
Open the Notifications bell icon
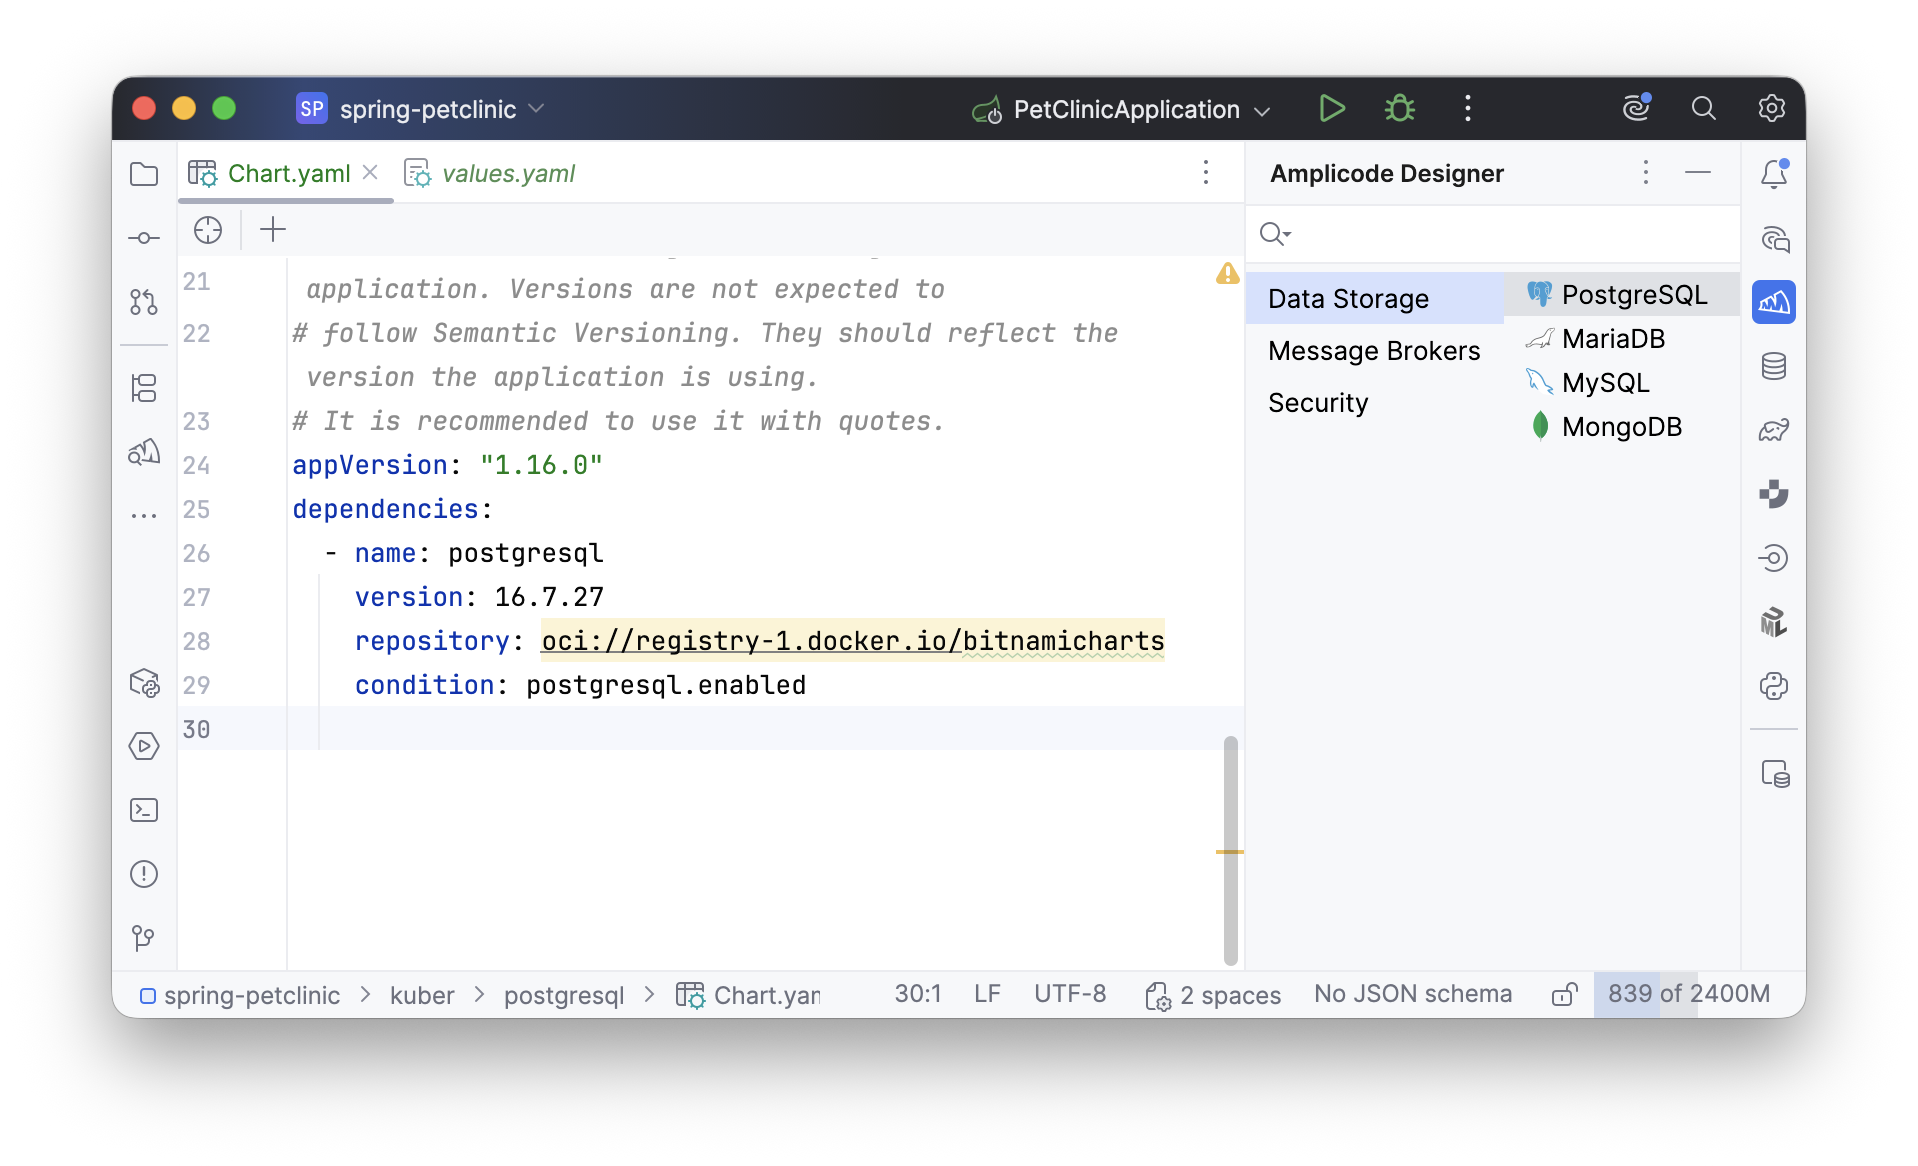(x=1773, y=174)
